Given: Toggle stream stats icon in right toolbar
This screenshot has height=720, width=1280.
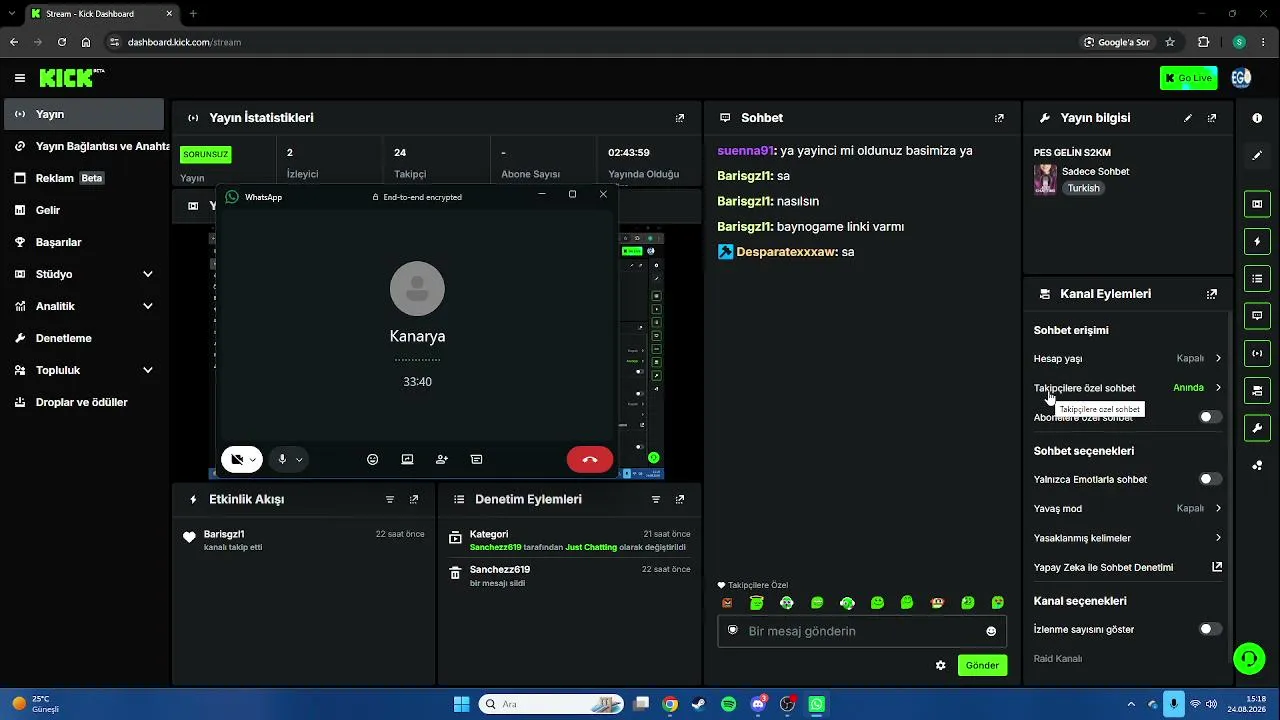Looking at the screenshot, I should click(1257, 353).
